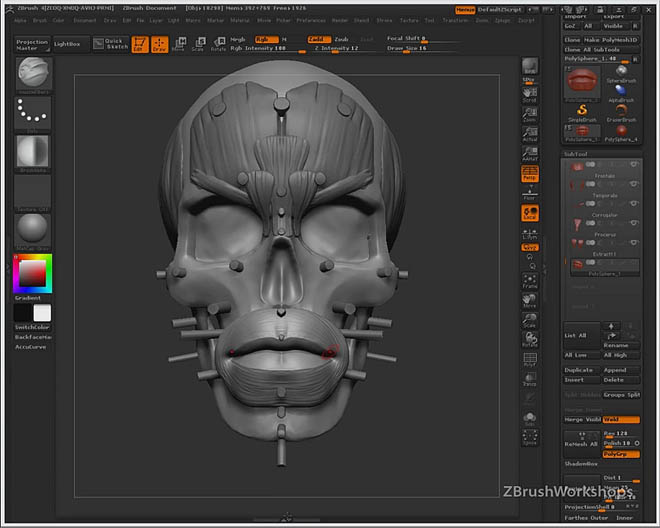
Task: Expand the ShadowBox section
Action: (581, 464)
